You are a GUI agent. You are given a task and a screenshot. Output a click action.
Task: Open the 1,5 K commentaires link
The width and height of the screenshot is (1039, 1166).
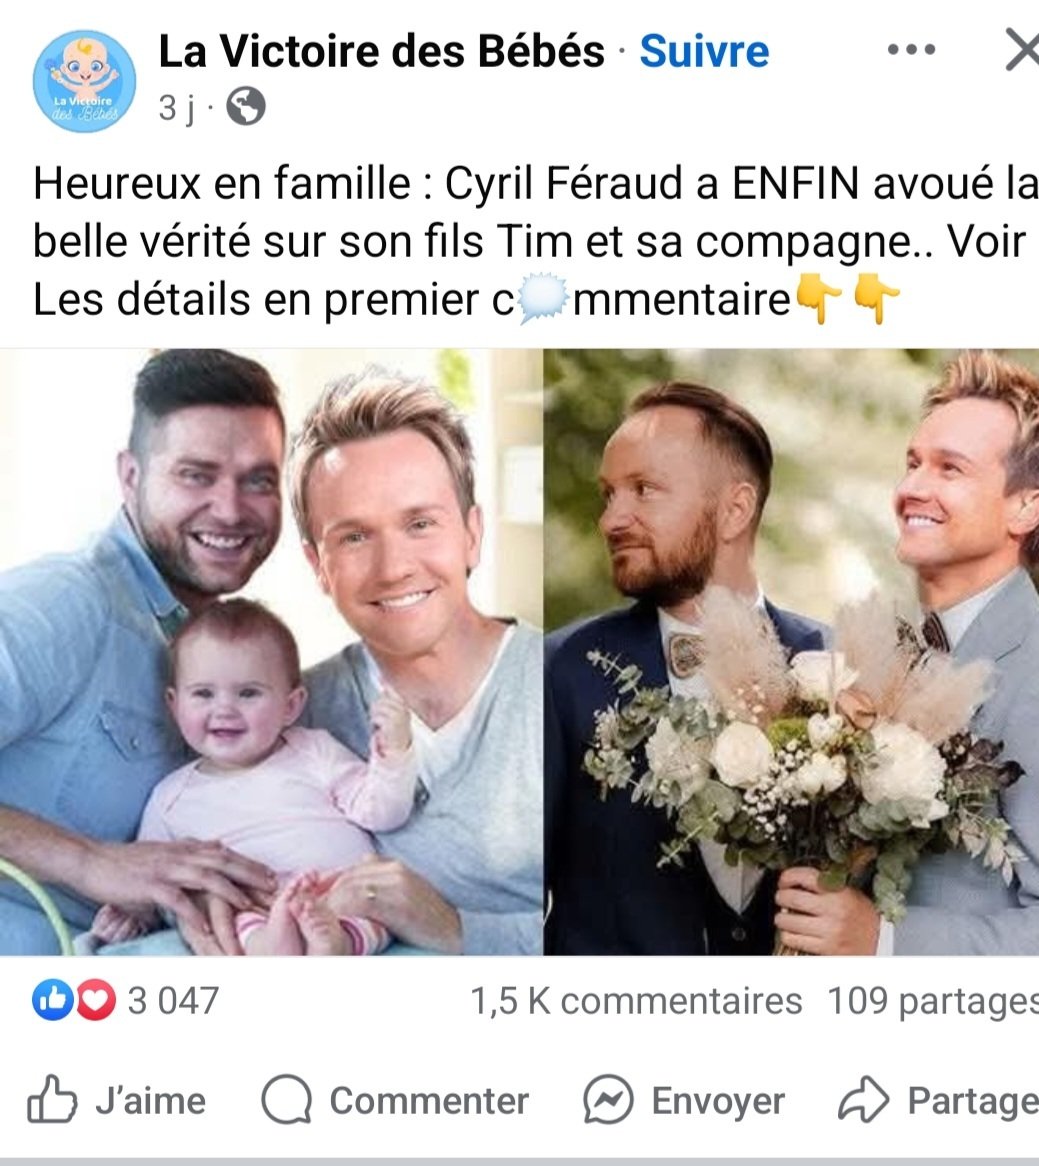click(x=636, y=1001)
